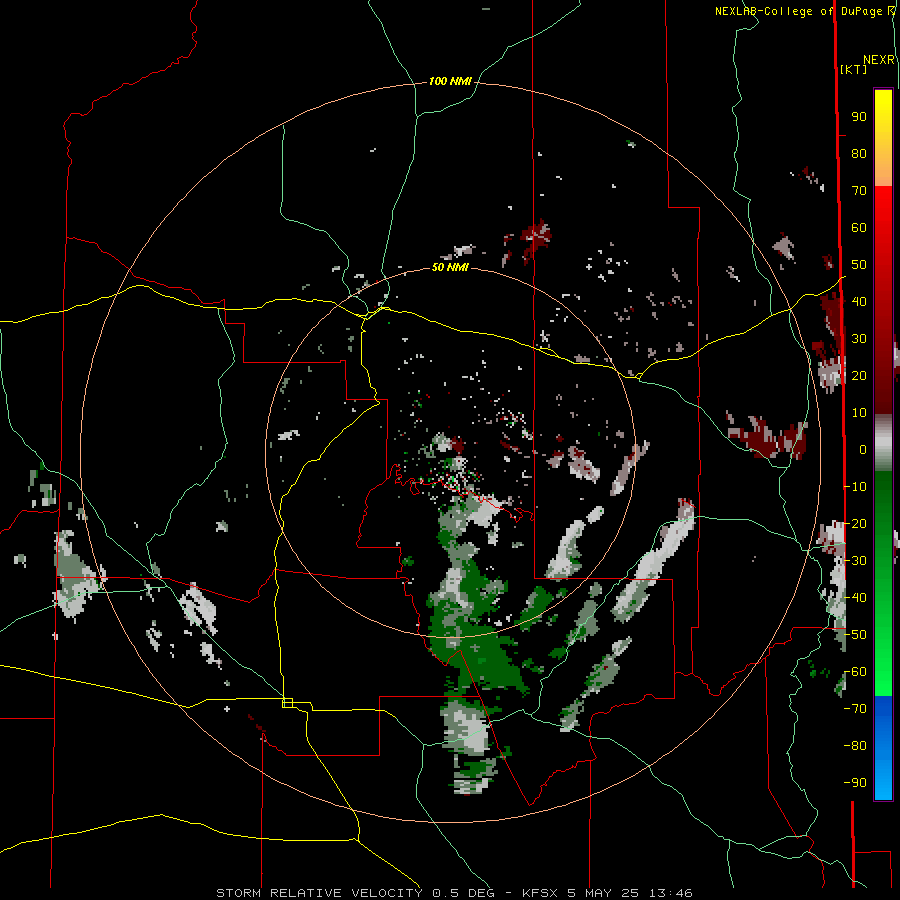Pick the bright red segment of the velocity color bar
The image size is (900, 900).
(x=883, y=299)
